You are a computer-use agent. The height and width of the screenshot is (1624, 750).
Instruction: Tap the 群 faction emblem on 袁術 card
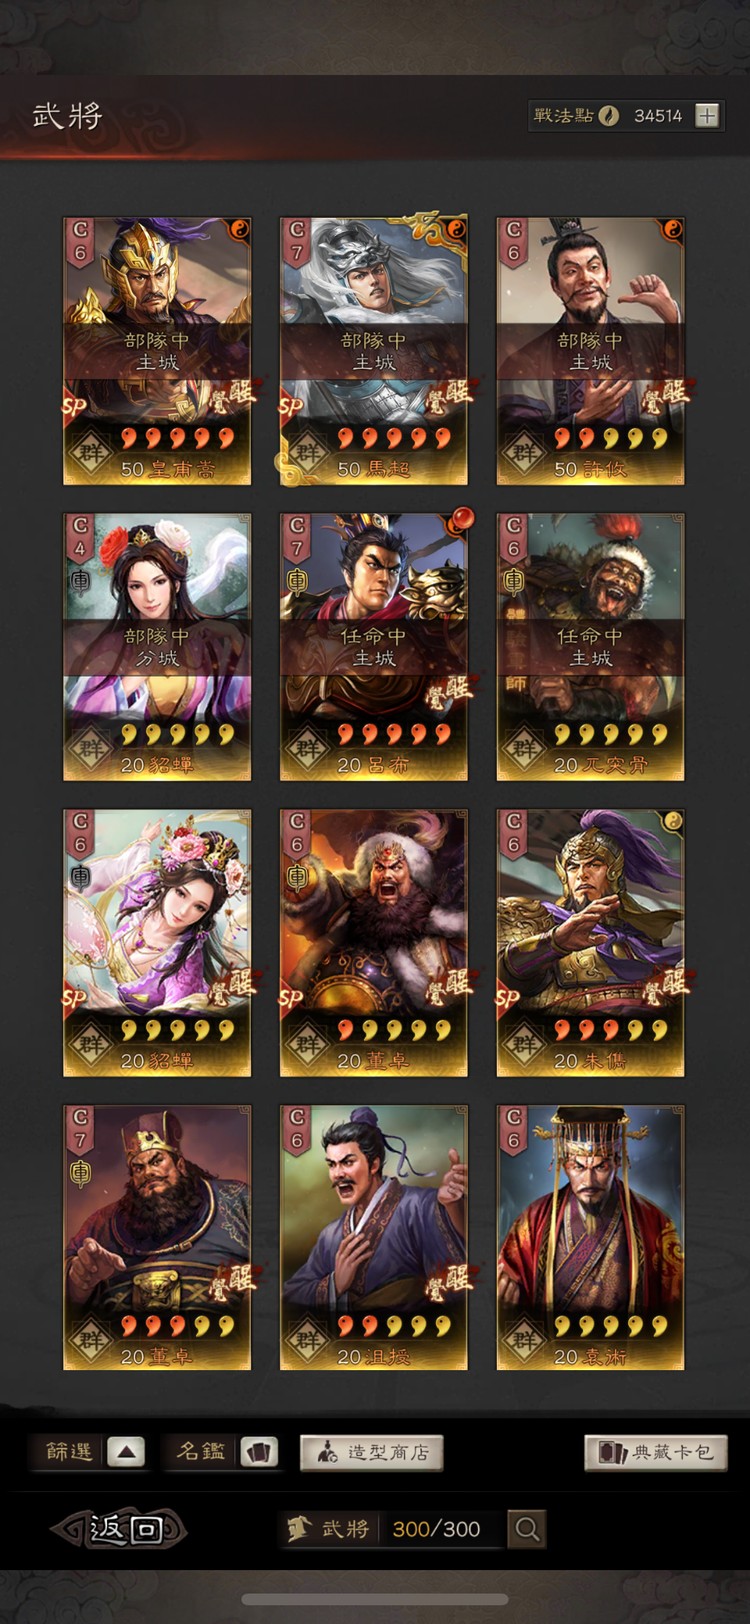tap(524, 1338)
